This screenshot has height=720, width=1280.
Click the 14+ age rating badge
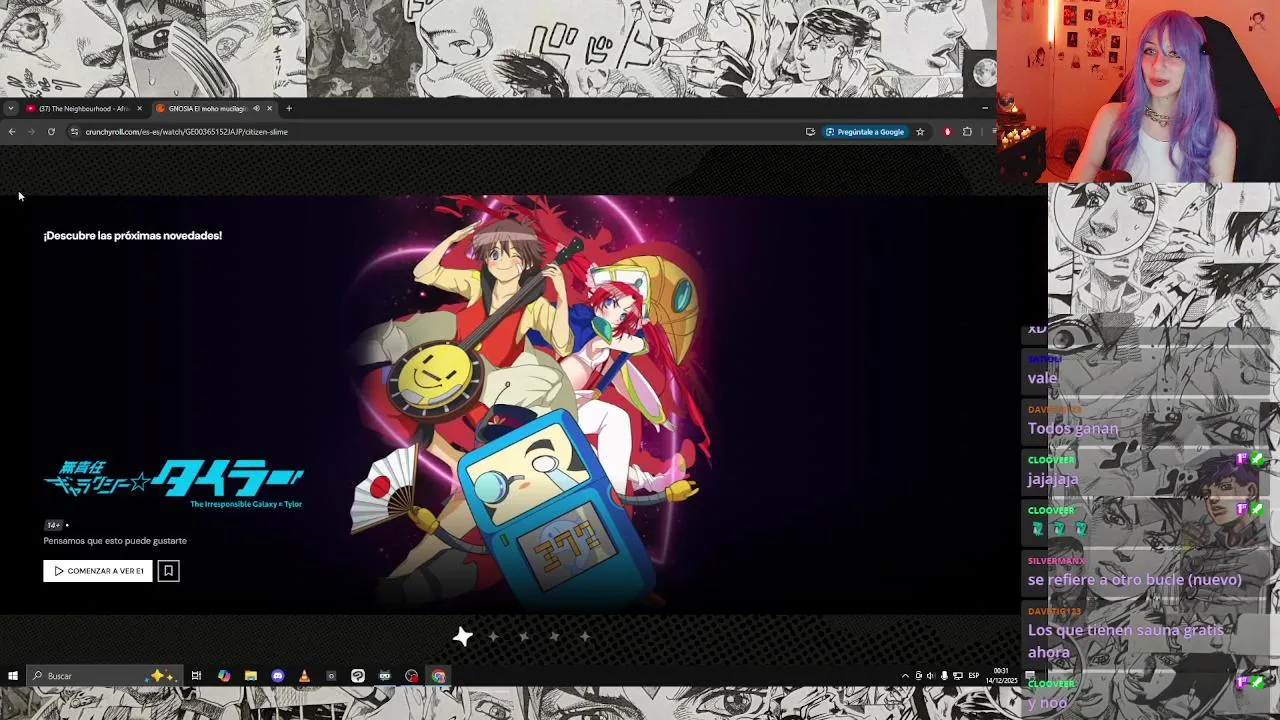pyautogui.click(x=53, y=525)
